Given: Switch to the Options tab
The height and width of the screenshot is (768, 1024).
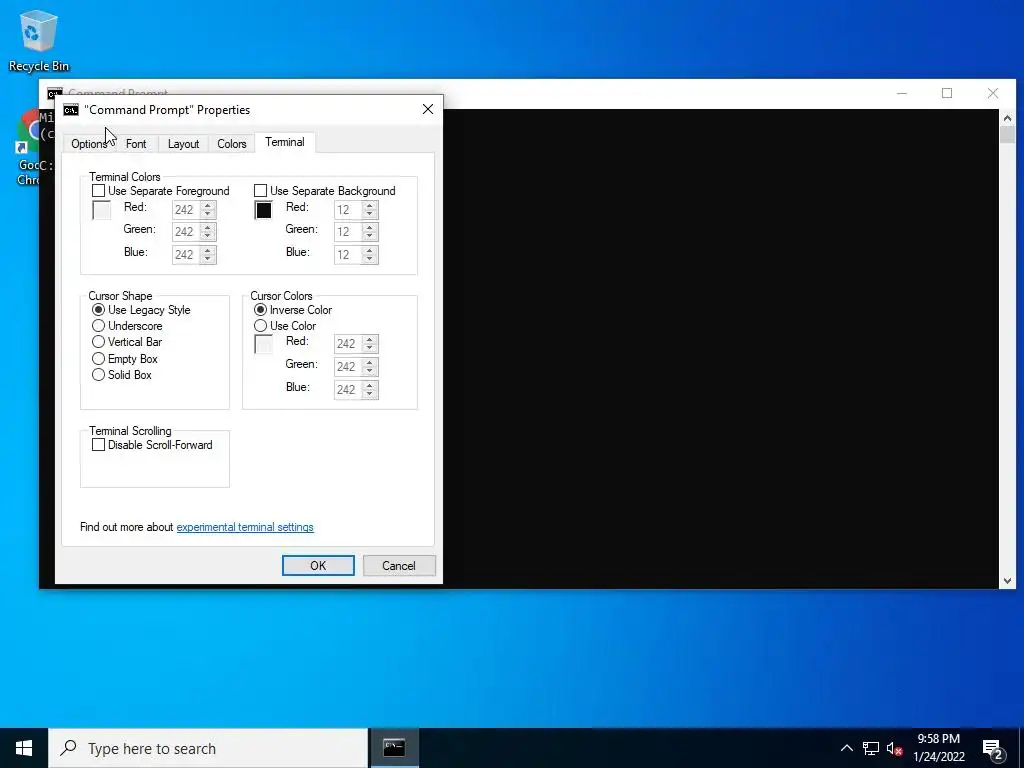Looking at the screenshot, I should 89,144.
